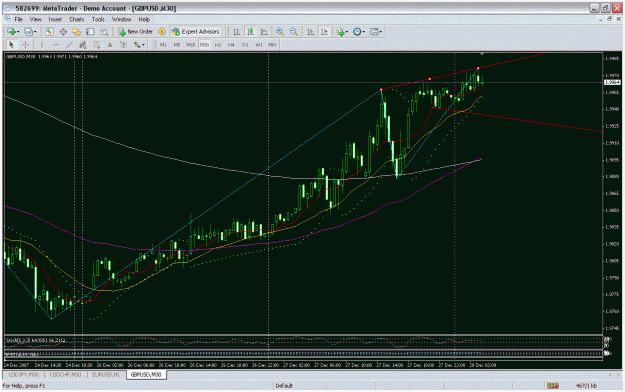The image size is (625, 392).
Task: Expand the Indicators dropdown arrow
Action: coord(347,32)
